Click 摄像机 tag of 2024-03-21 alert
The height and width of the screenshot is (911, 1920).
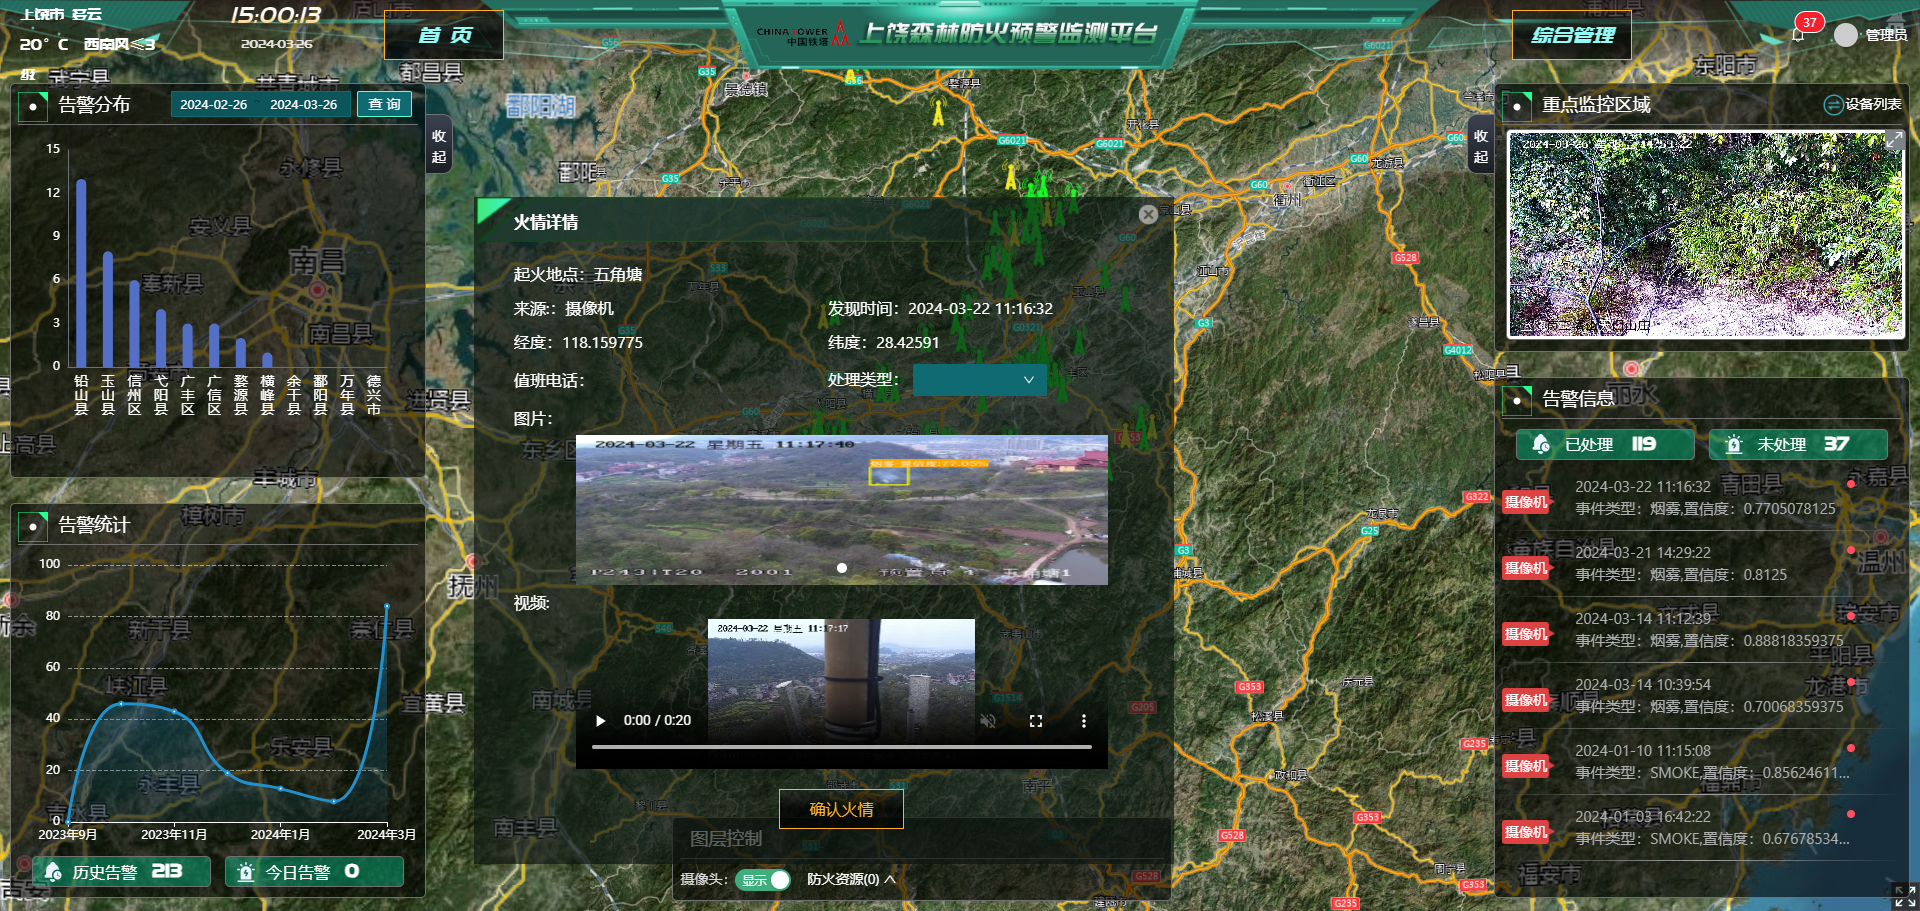pyautogui.click(x=1526, y=568)
